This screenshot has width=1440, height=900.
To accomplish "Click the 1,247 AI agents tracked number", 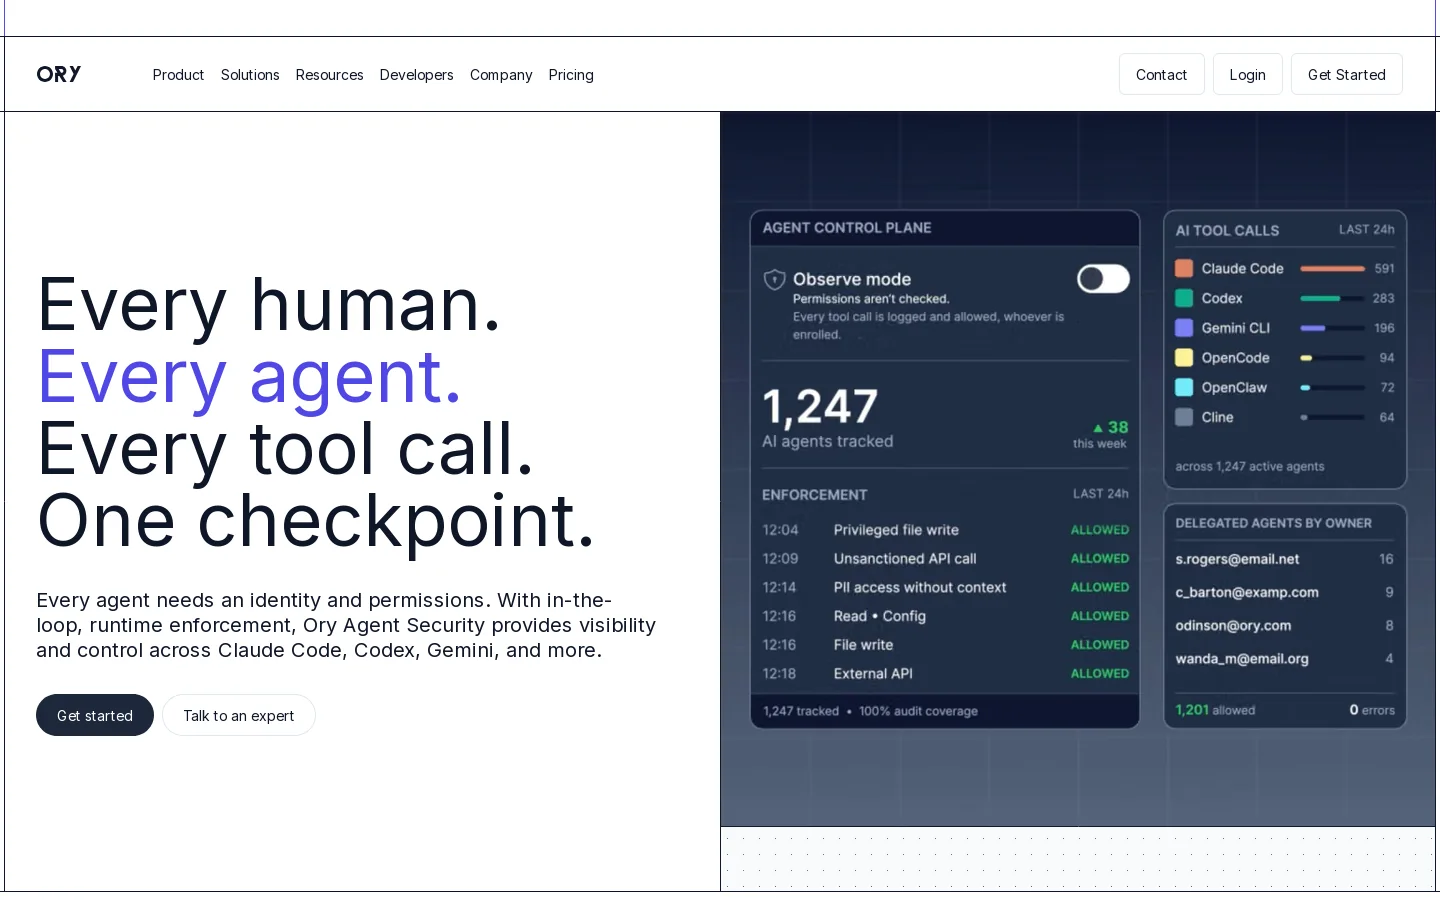I will (820, 407).
